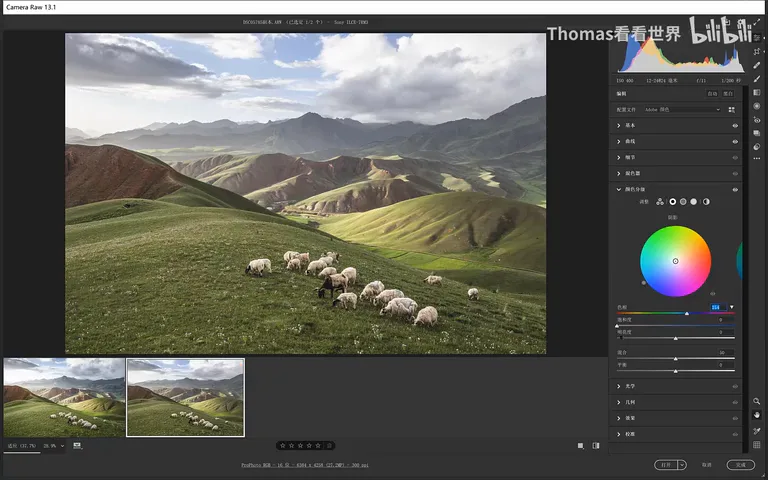Image resolution: width=768 pixels, height=480 pixels.
Task: Toggle visibility of 几何 panel
Action: pos(735,402)
